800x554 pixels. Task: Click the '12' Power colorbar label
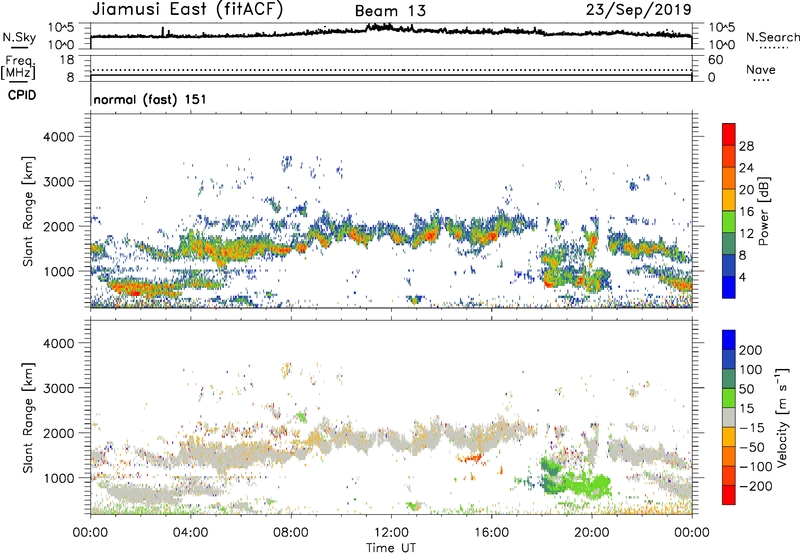(x=746, y=233)
